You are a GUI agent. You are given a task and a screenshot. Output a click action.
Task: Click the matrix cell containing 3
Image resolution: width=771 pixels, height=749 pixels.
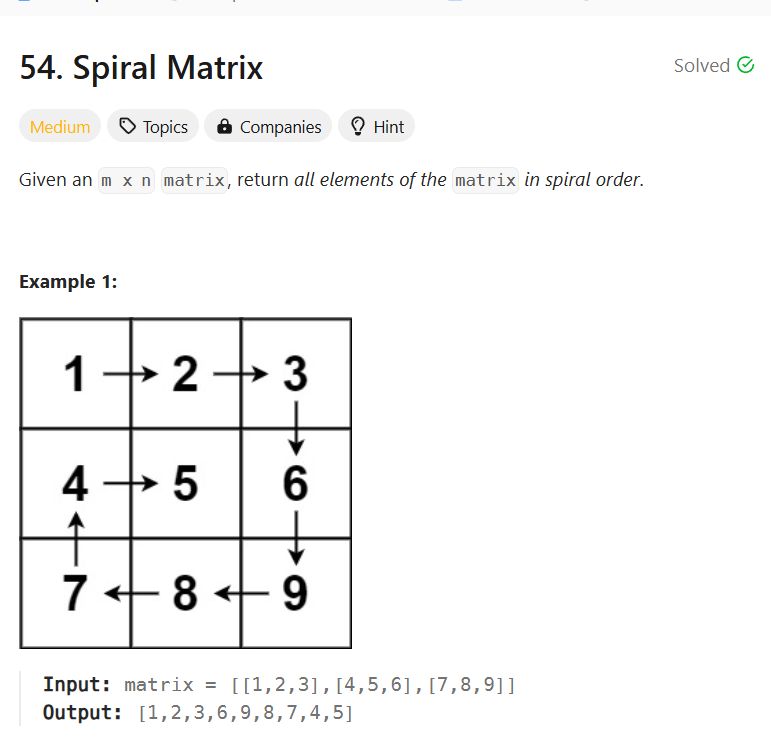tap(296, 374)
